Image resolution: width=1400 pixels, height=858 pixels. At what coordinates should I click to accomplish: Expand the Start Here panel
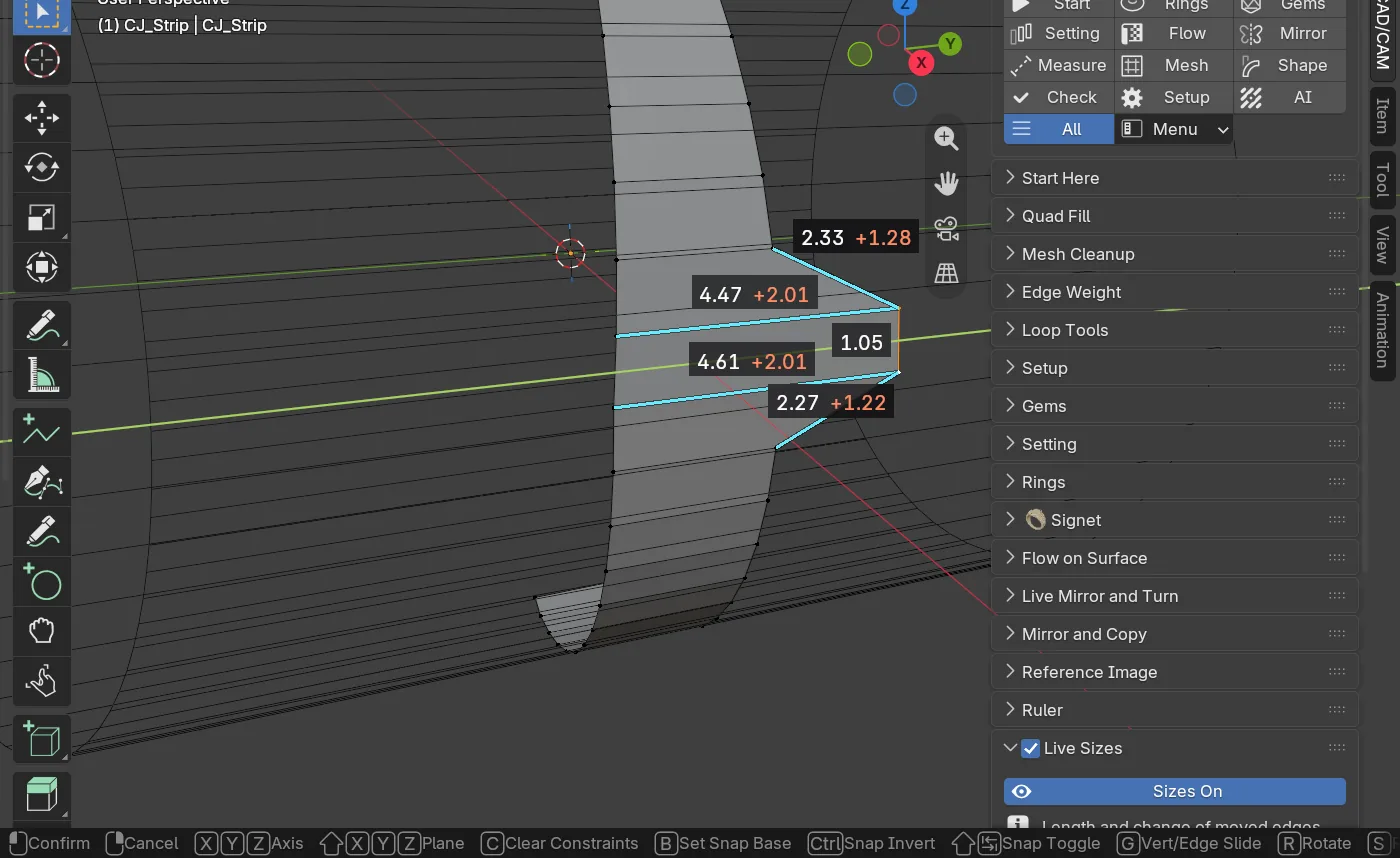[1175, 178]
